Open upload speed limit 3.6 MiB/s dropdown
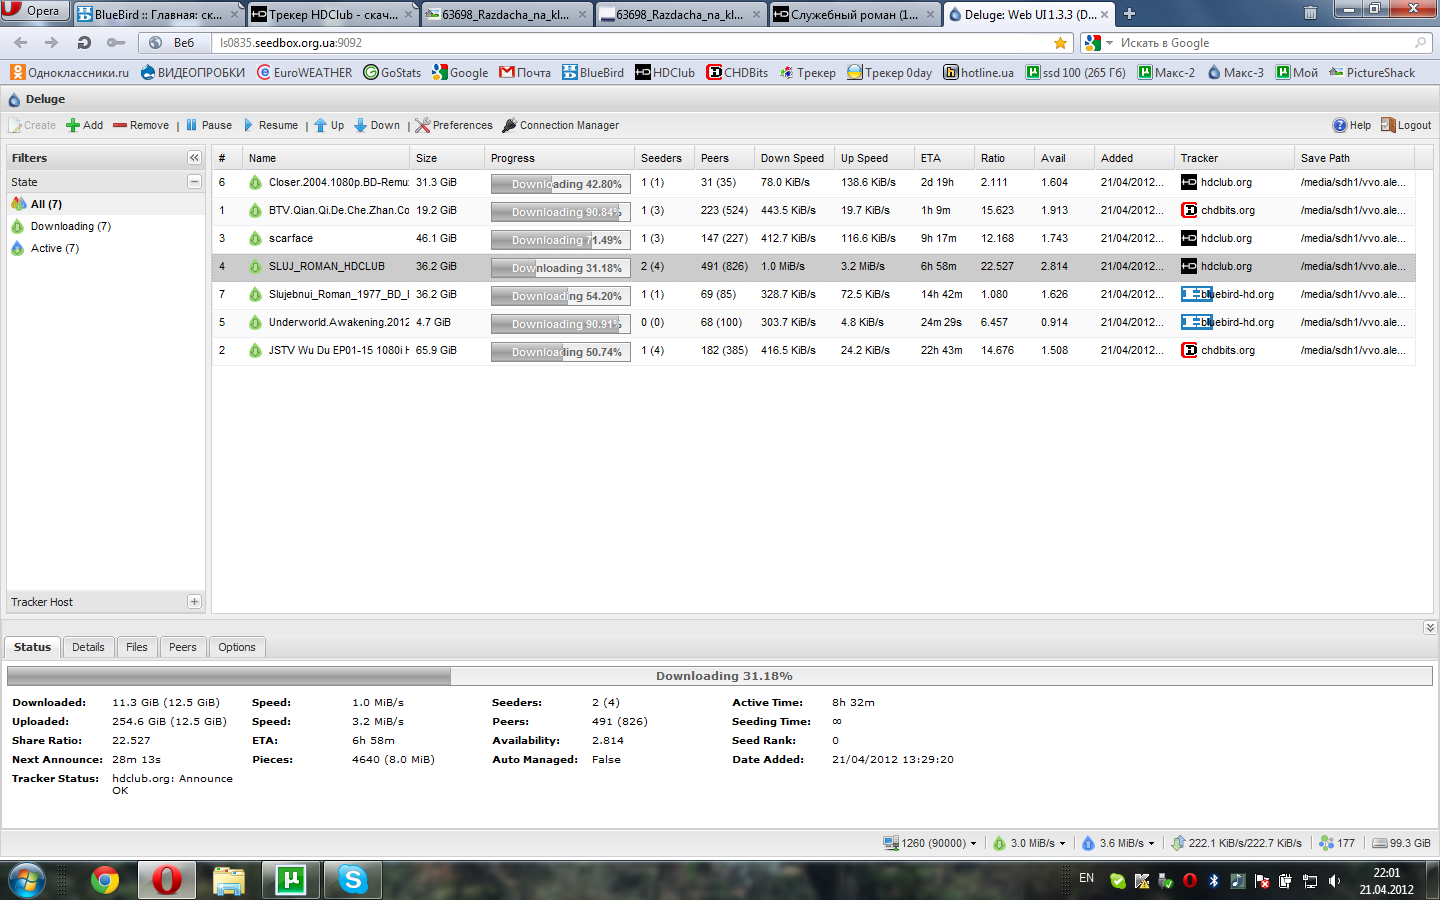1440x900 pixels. coord(1118,843)
